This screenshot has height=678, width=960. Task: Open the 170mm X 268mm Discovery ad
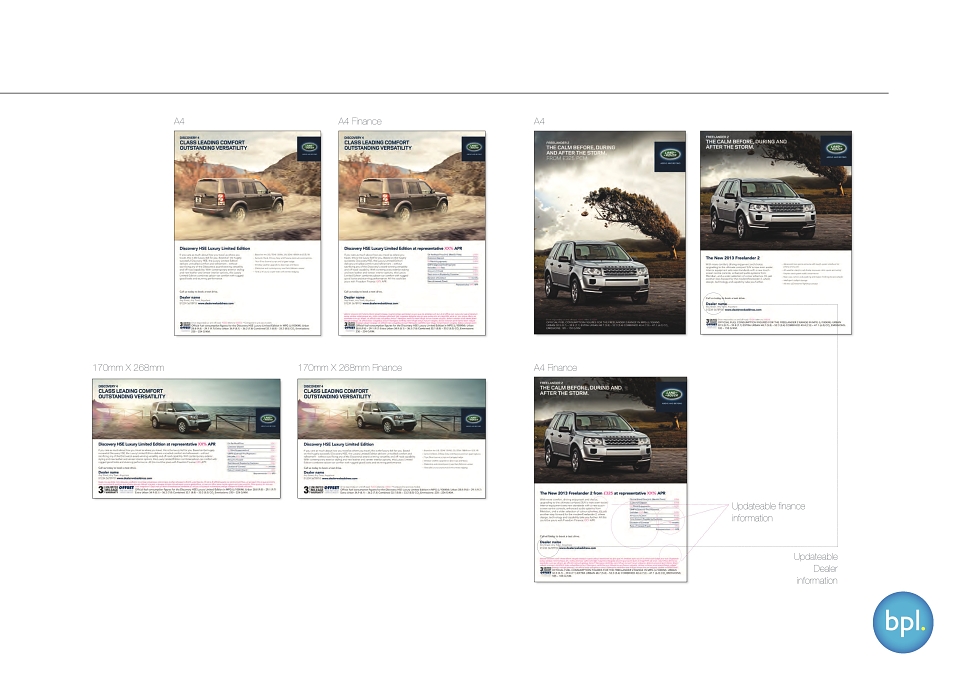pos(186,439)
